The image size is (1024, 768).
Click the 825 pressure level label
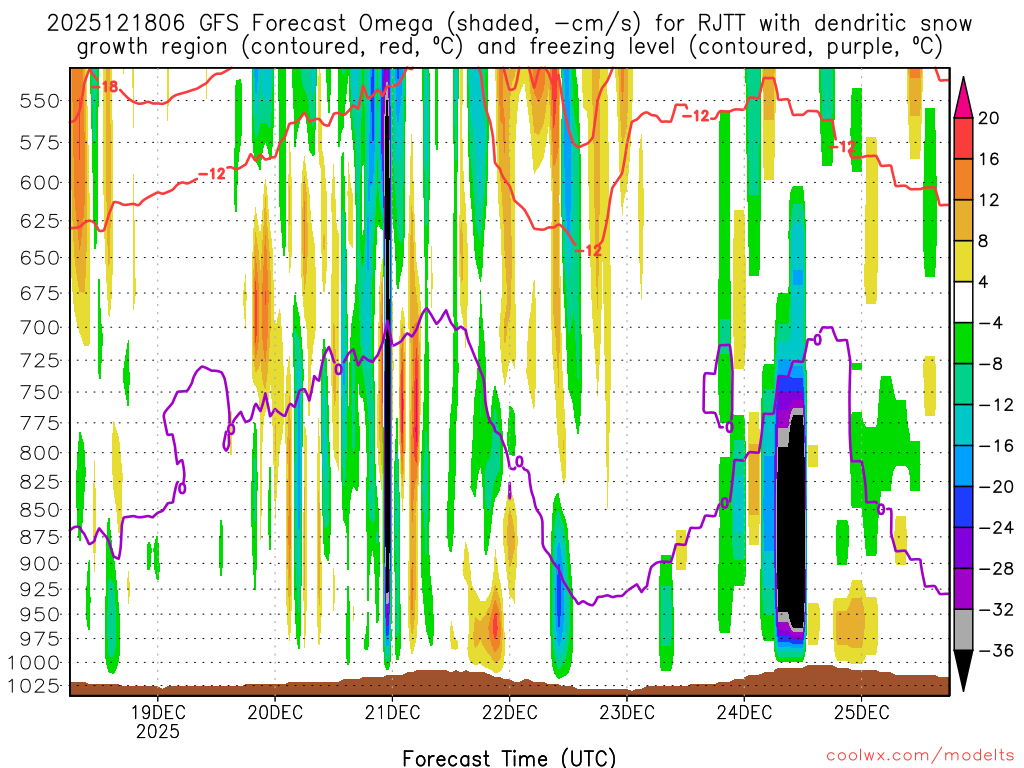pos(39,482)
